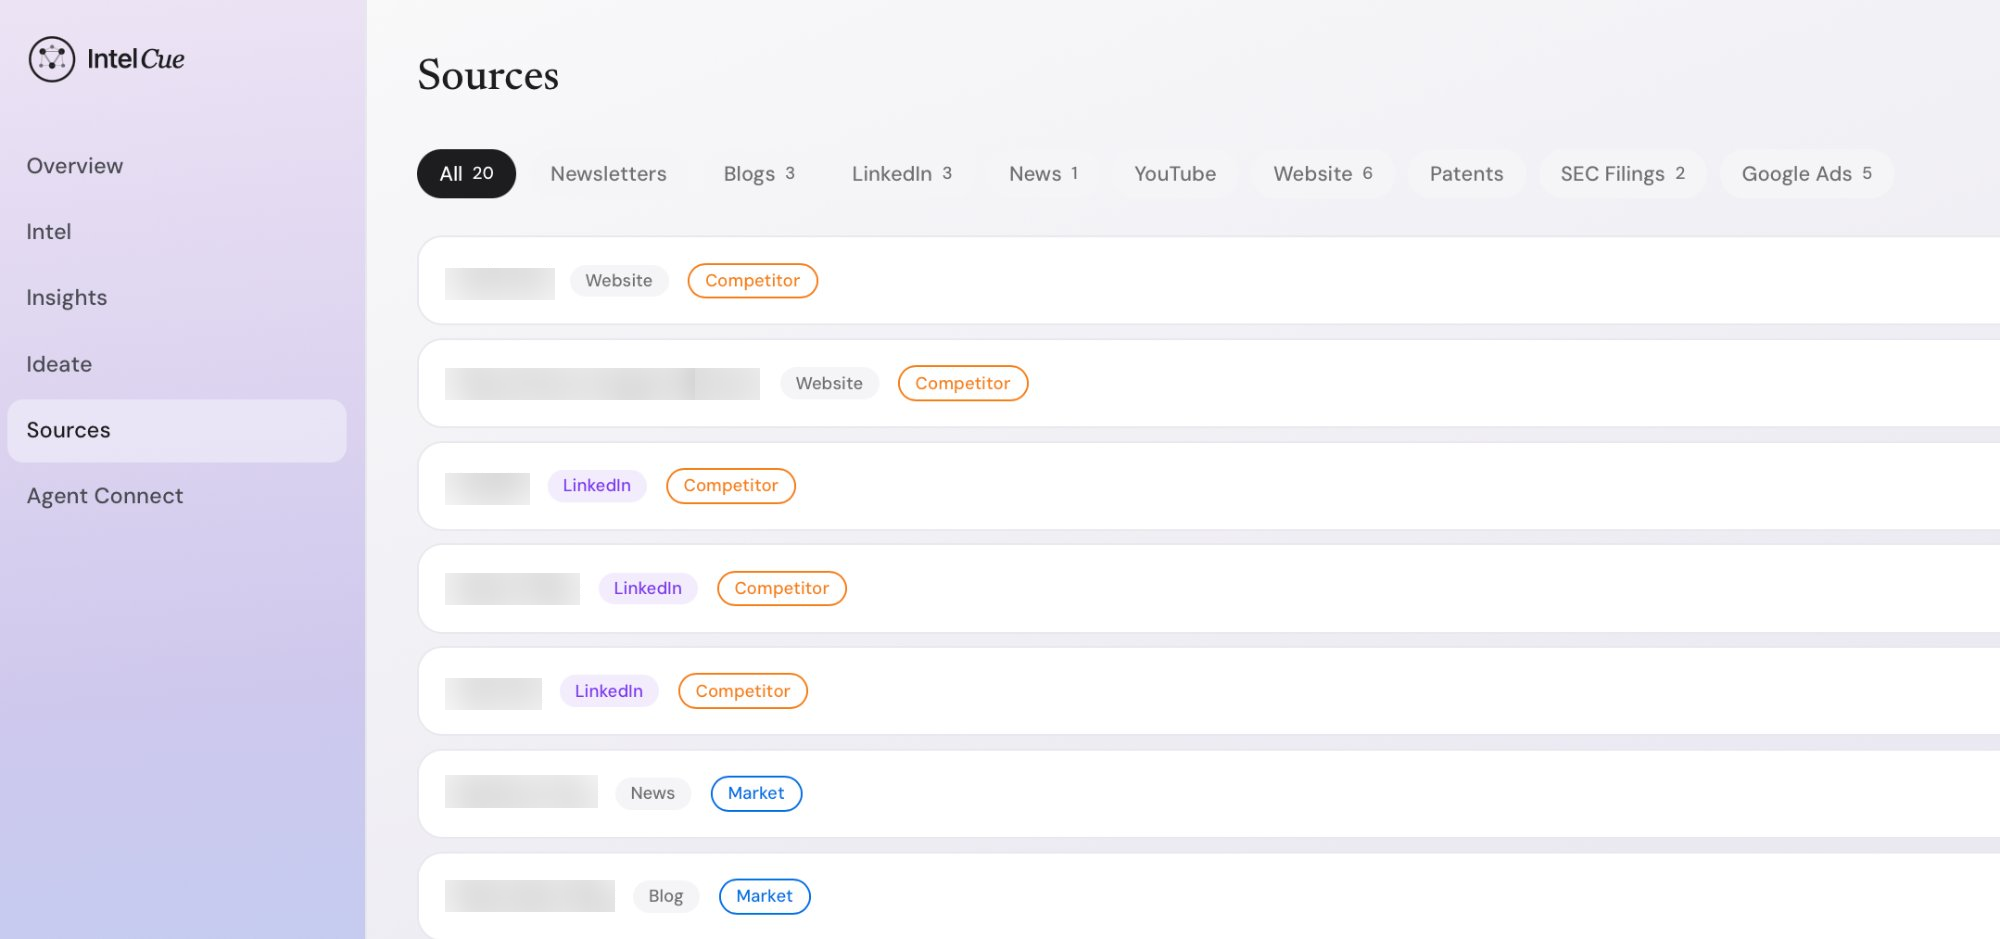Screen dimensions: 2000x939
Task: Filter sources by Newsletters
Action: coord(608,174)
